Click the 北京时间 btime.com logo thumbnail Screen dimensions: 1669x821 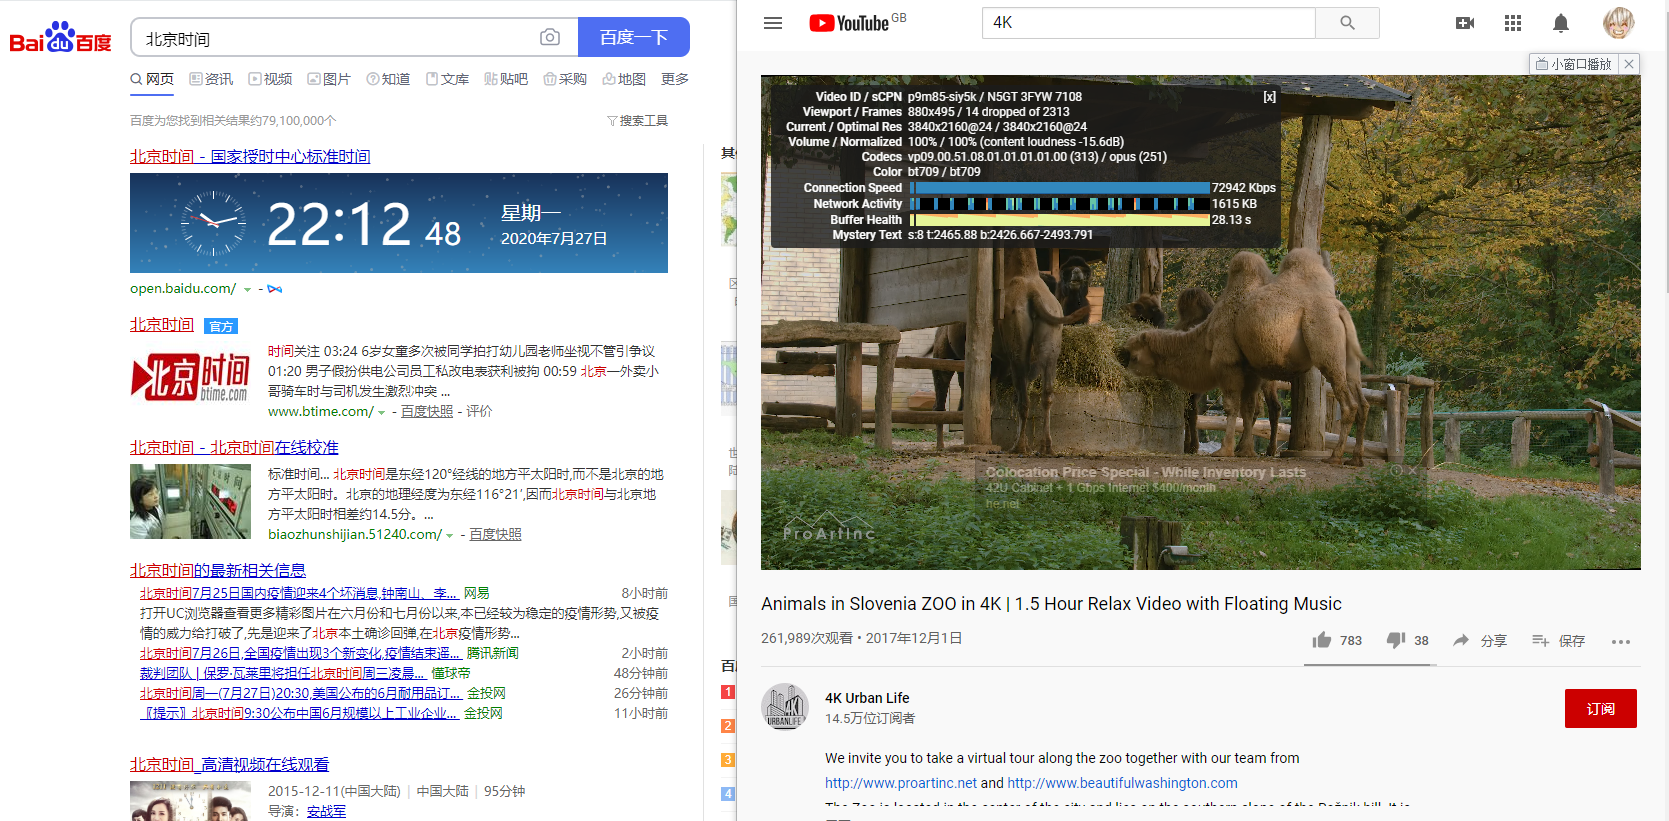(x=190, y=378)
